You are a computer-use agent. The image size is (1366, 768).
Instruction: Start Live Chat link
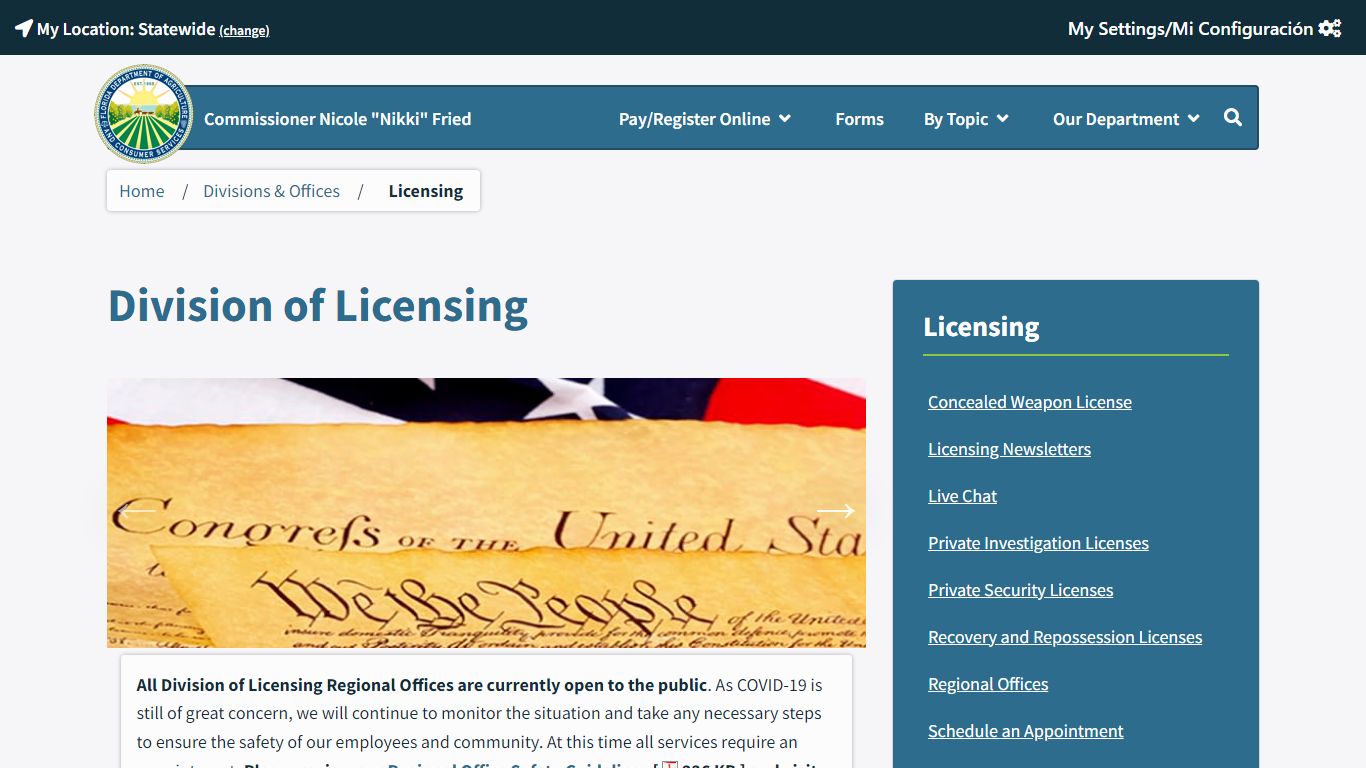[962, 496]
